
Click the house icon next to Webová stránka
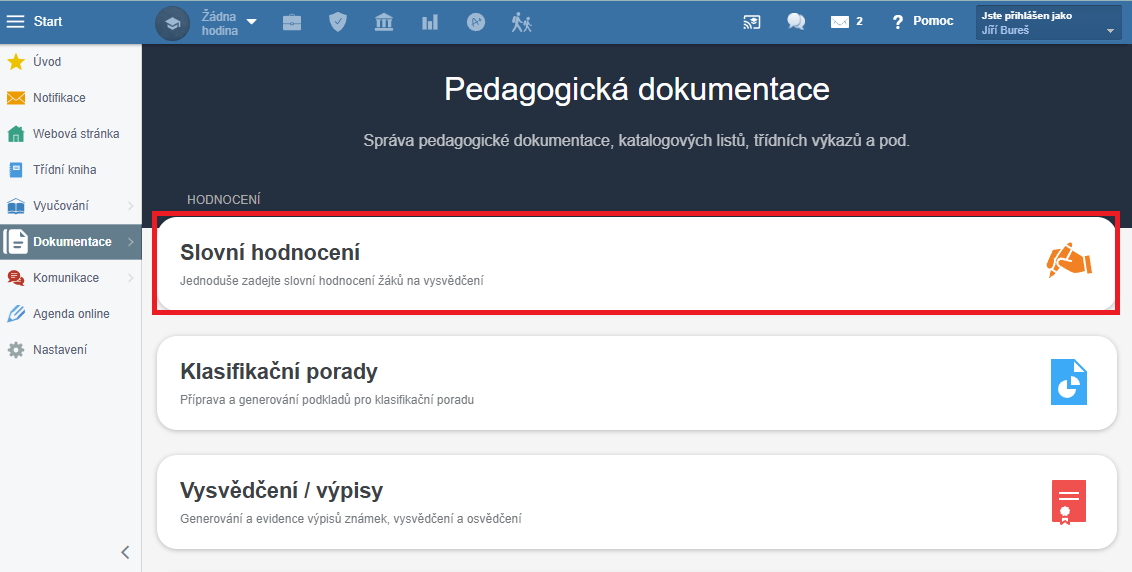point(16,134)
